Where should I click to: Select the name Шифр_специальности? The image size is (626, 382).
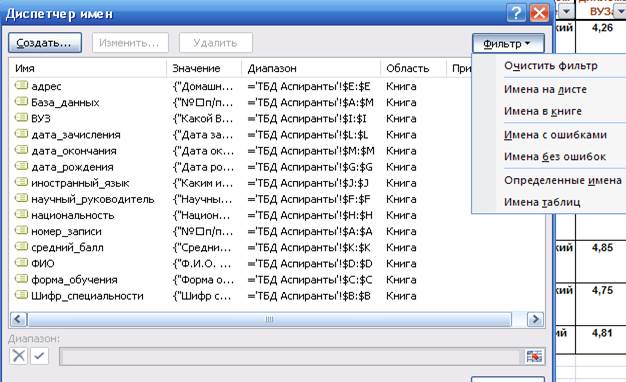pyautogui.click(x=87, y=296)
